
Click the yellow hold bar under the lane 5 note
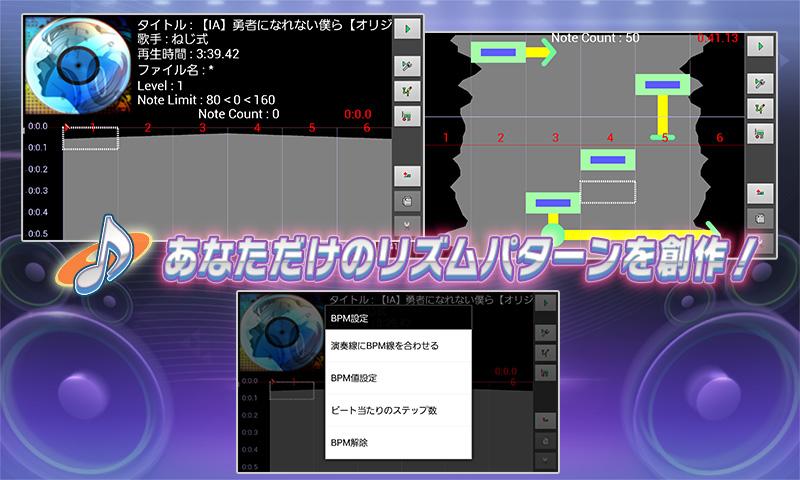(663, 115)
